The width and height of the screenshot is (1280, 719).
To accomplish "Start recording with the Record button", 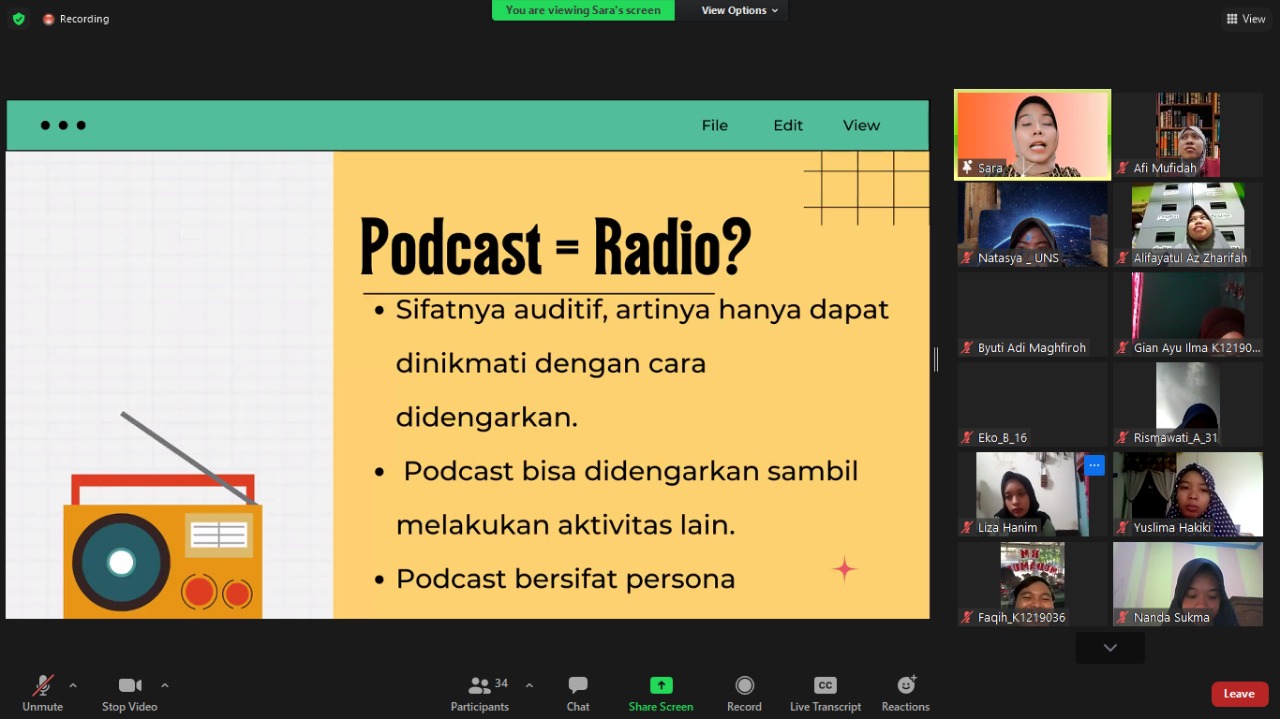I will pos(744,685).
